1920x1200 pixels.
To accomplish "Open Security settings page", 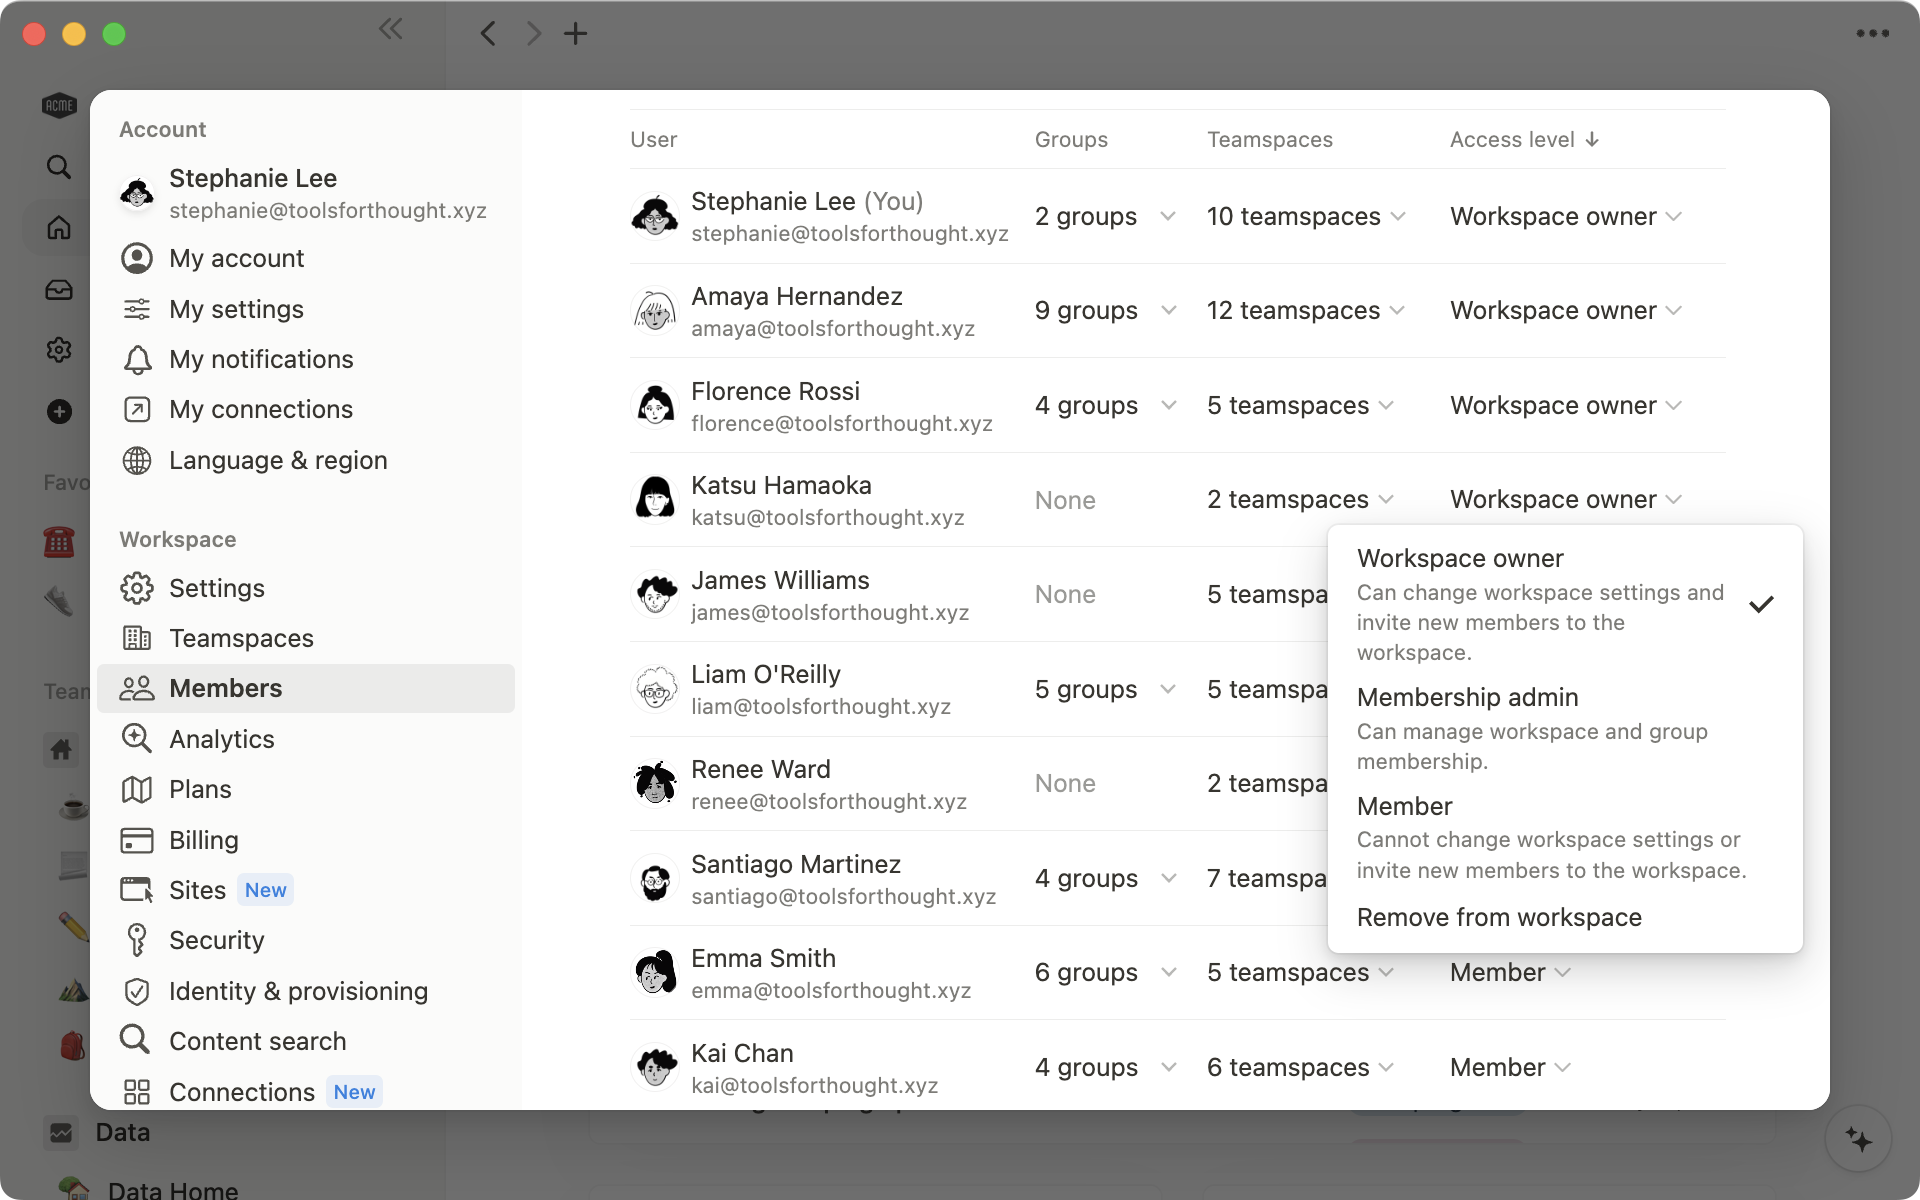I will [x=217, y=940].
